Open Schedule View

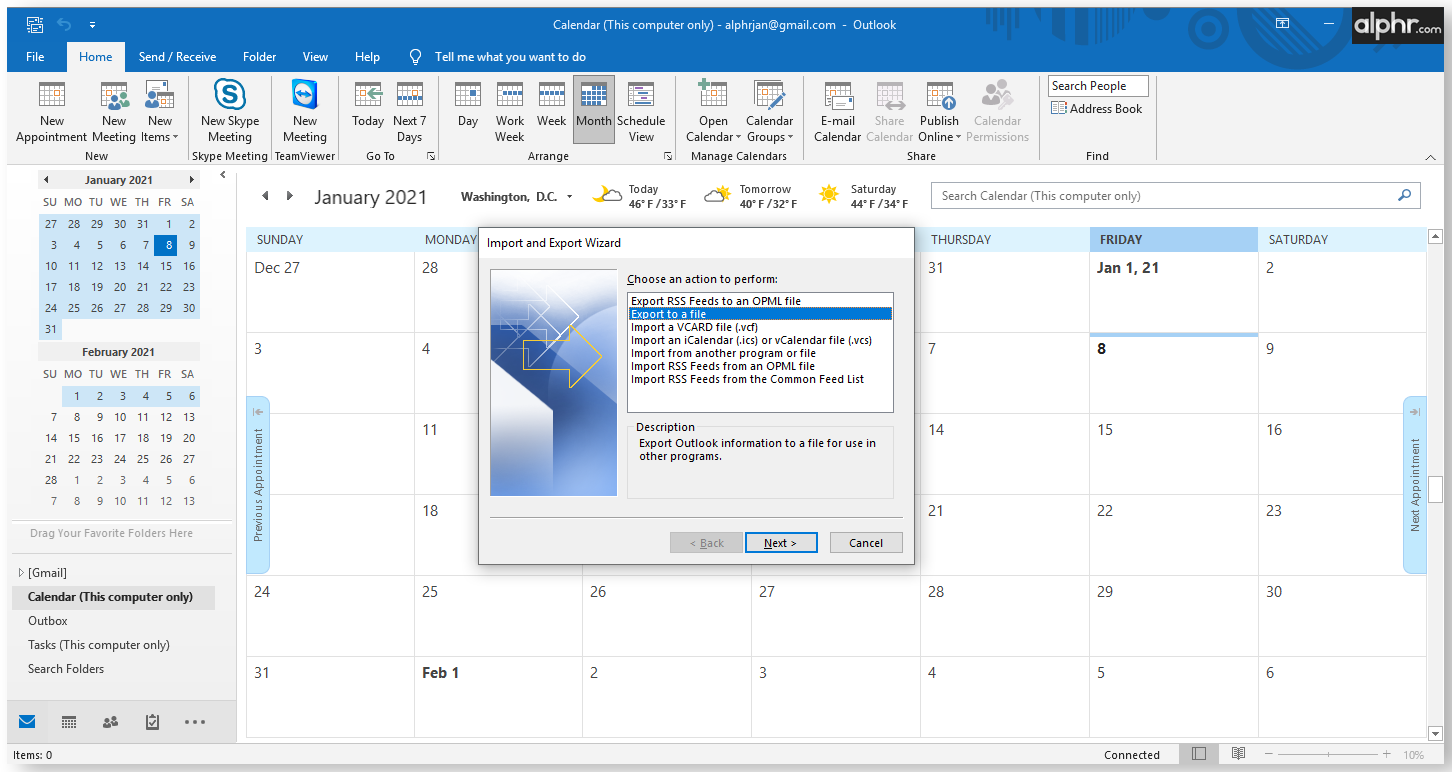pos(641,112)
